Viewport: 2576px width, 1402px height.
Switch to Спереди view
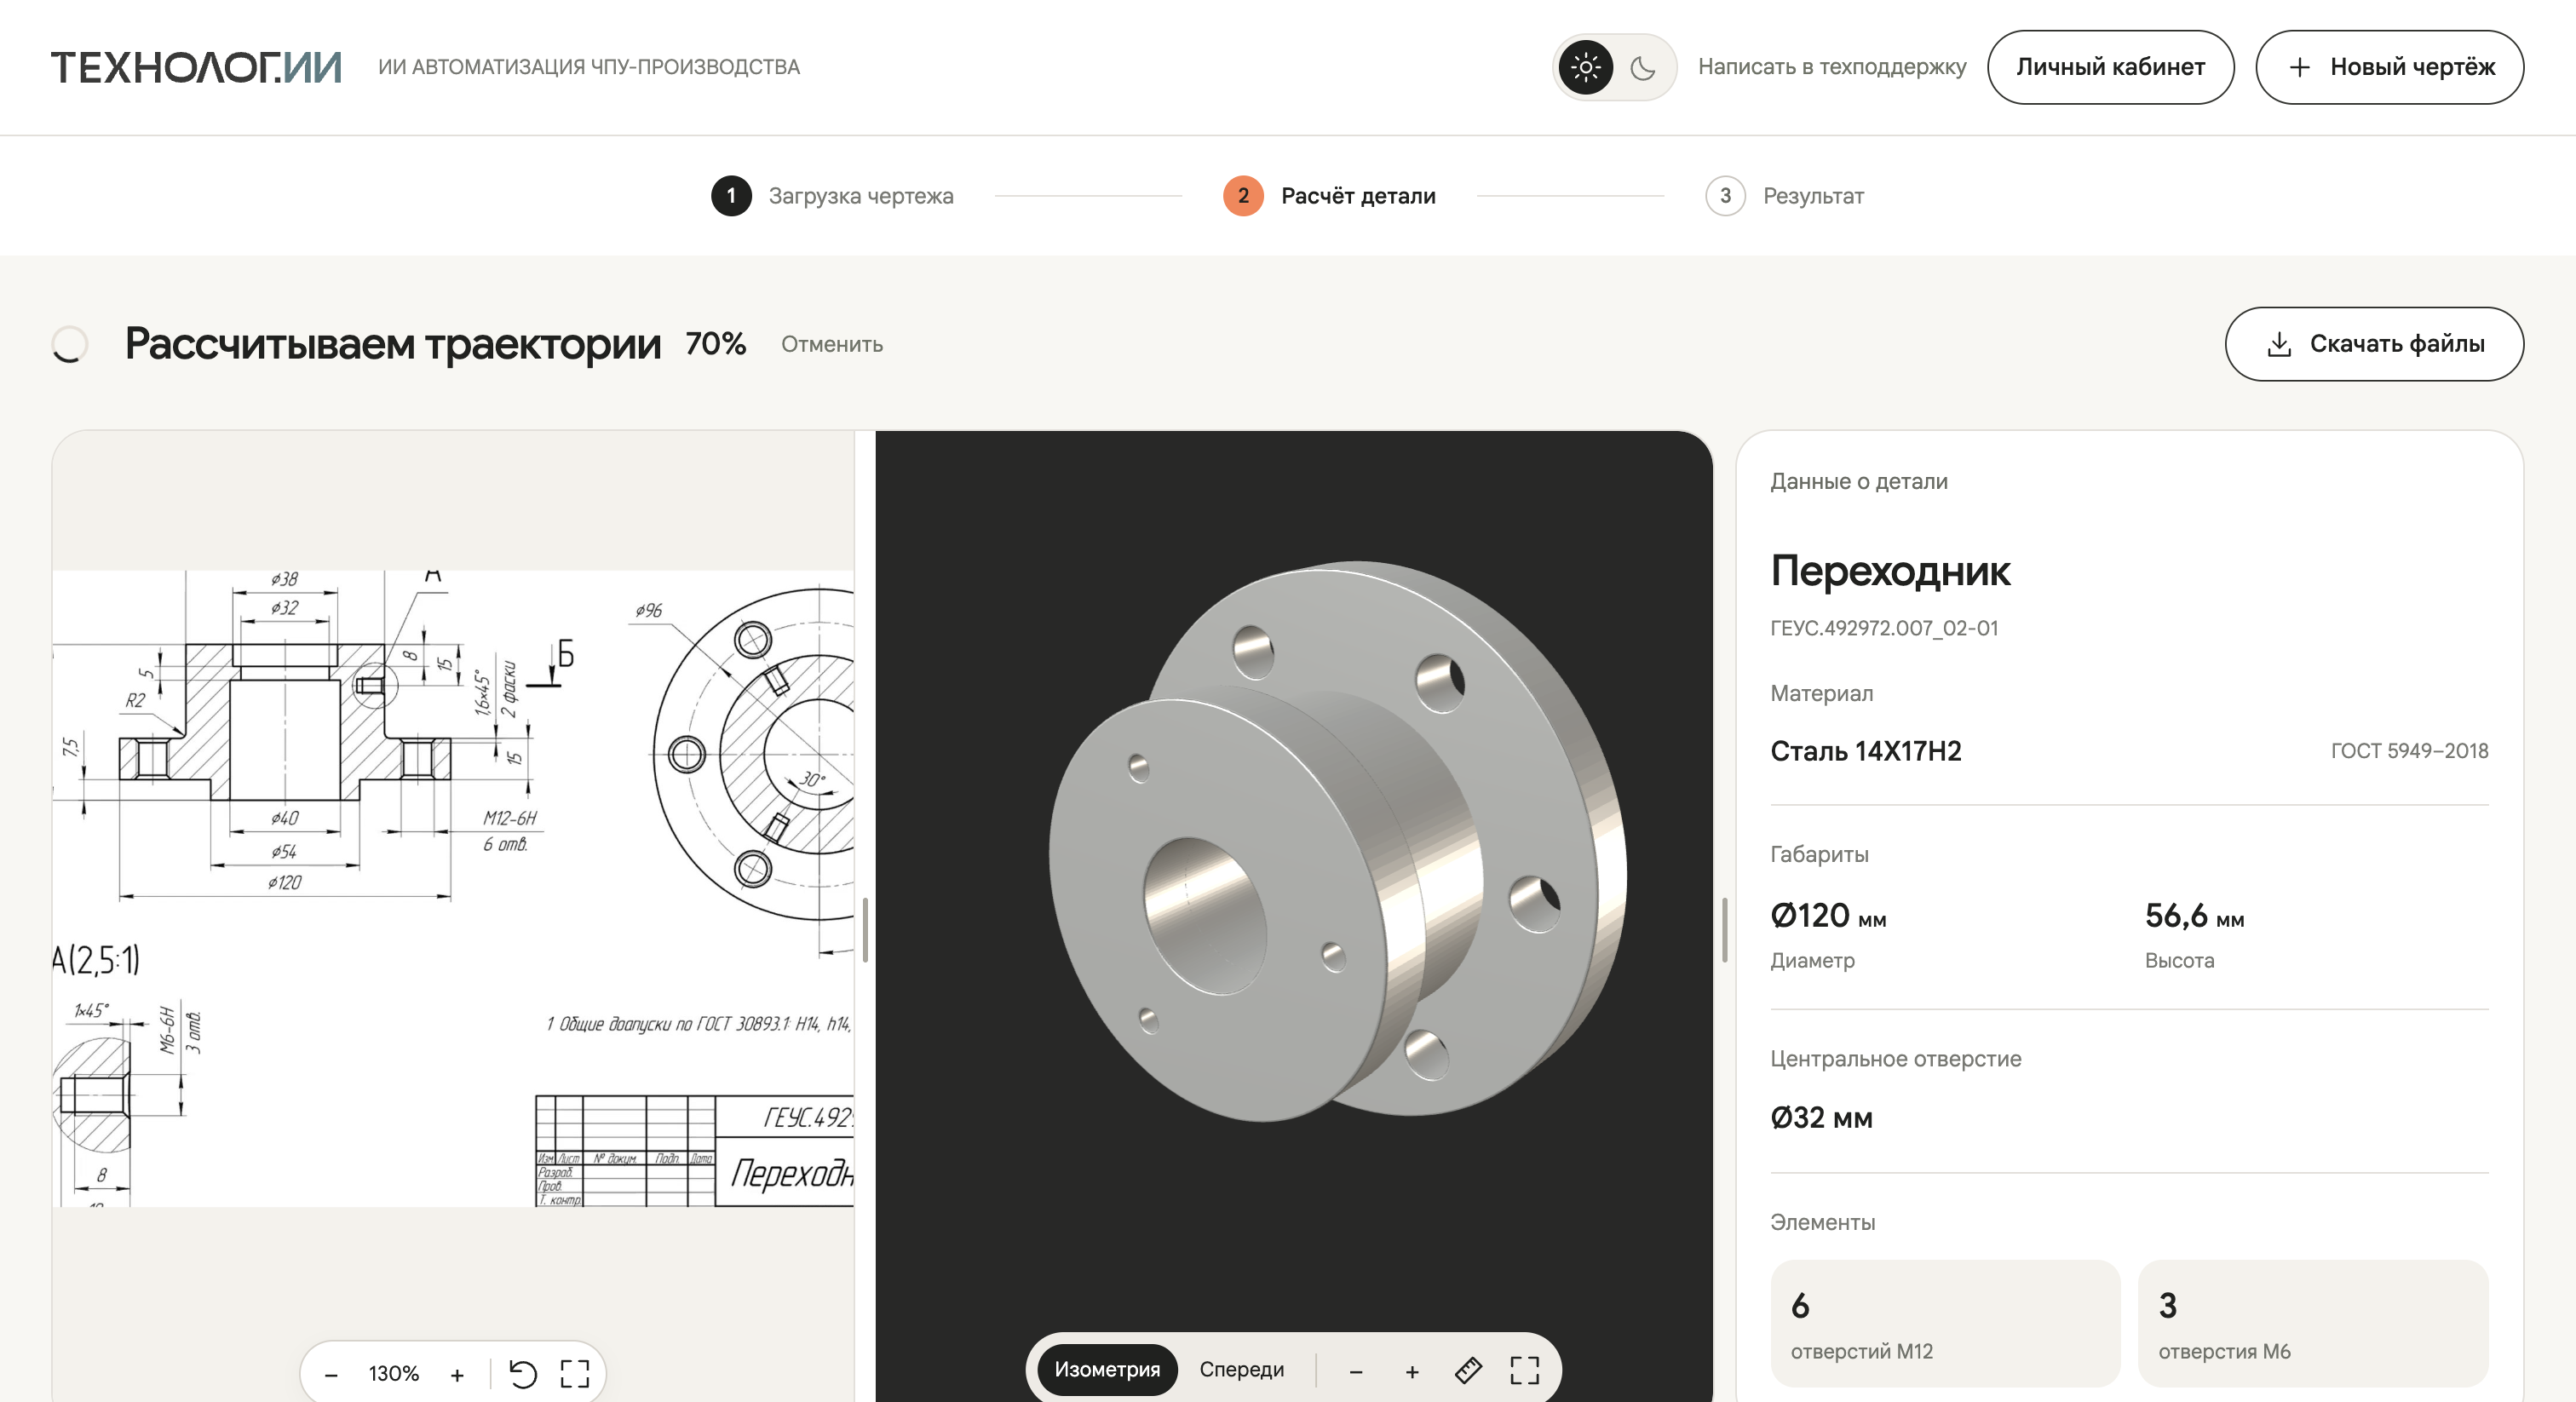1241,1369
